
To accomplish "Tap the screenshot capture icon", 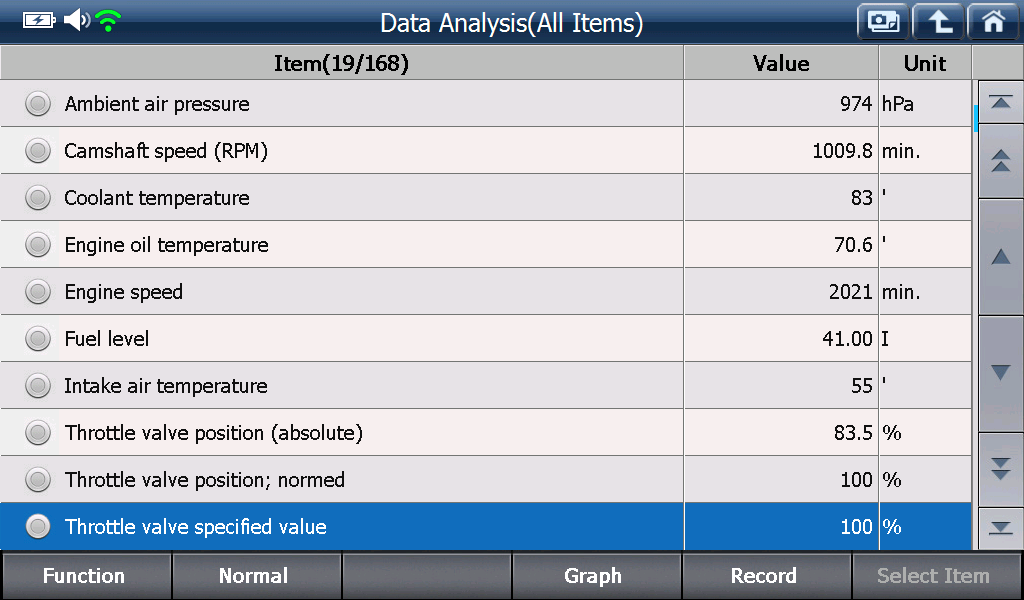I will click(883, 22).
